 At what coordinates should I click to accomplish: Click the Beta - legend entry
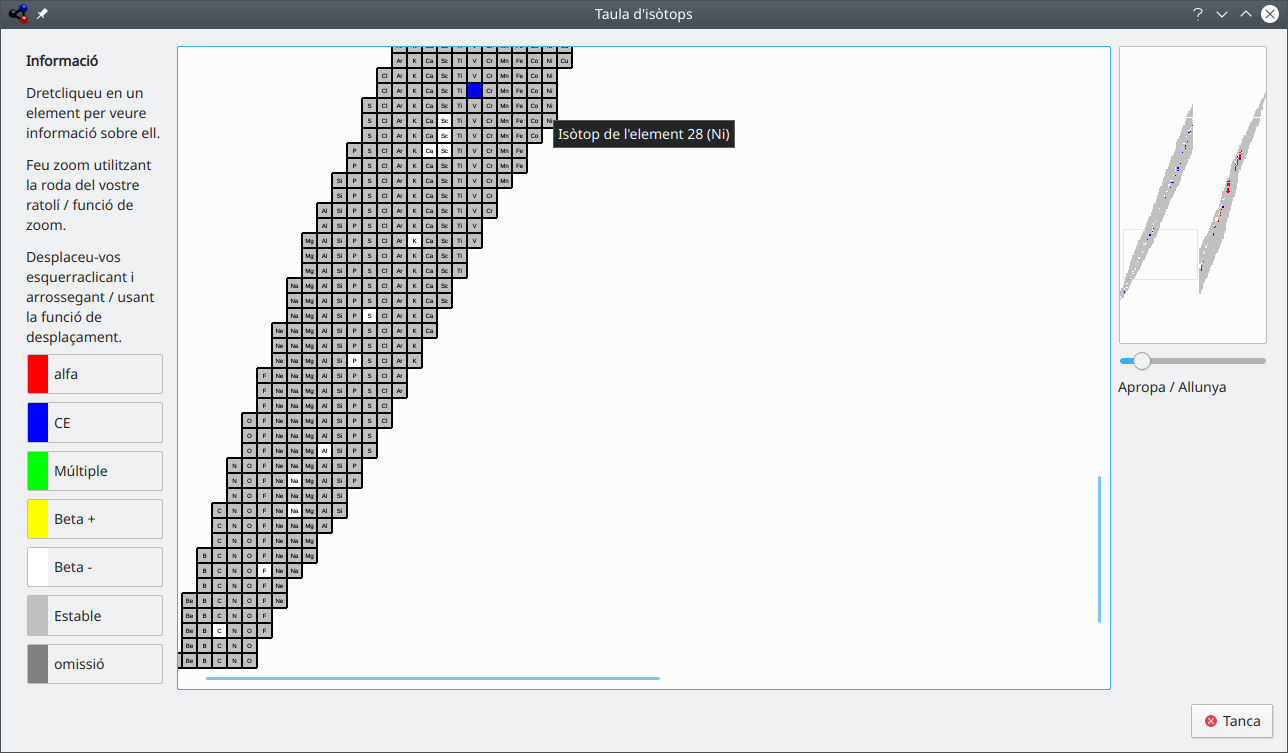[95, 567]
